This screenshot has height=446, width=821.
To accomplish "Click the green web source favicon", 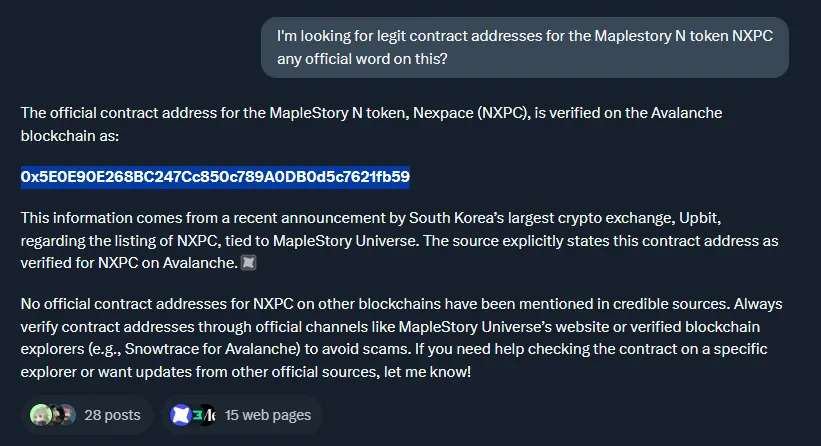I will pyautogui.click(x=197, y=415).
